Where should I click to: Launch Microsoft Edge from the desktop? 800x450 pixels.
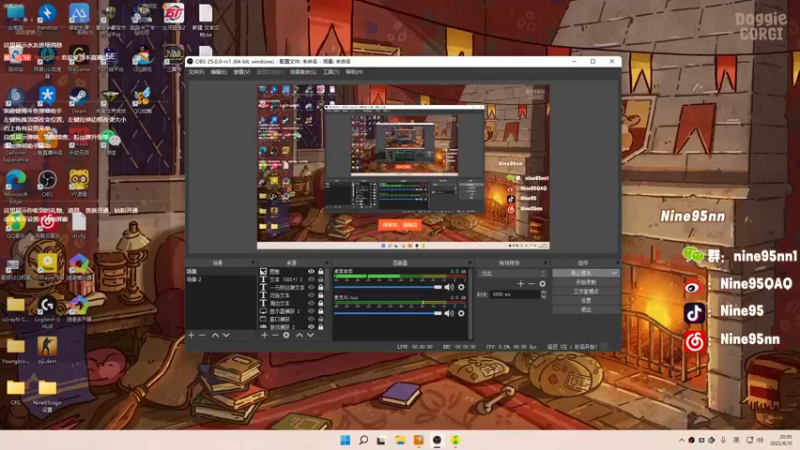[16, 186]
